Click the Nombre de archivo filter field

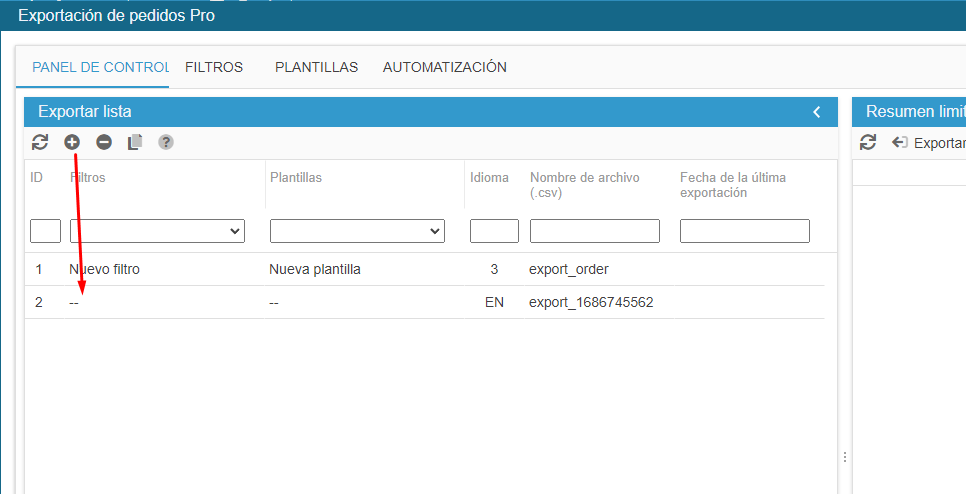[x=594, y=231]
